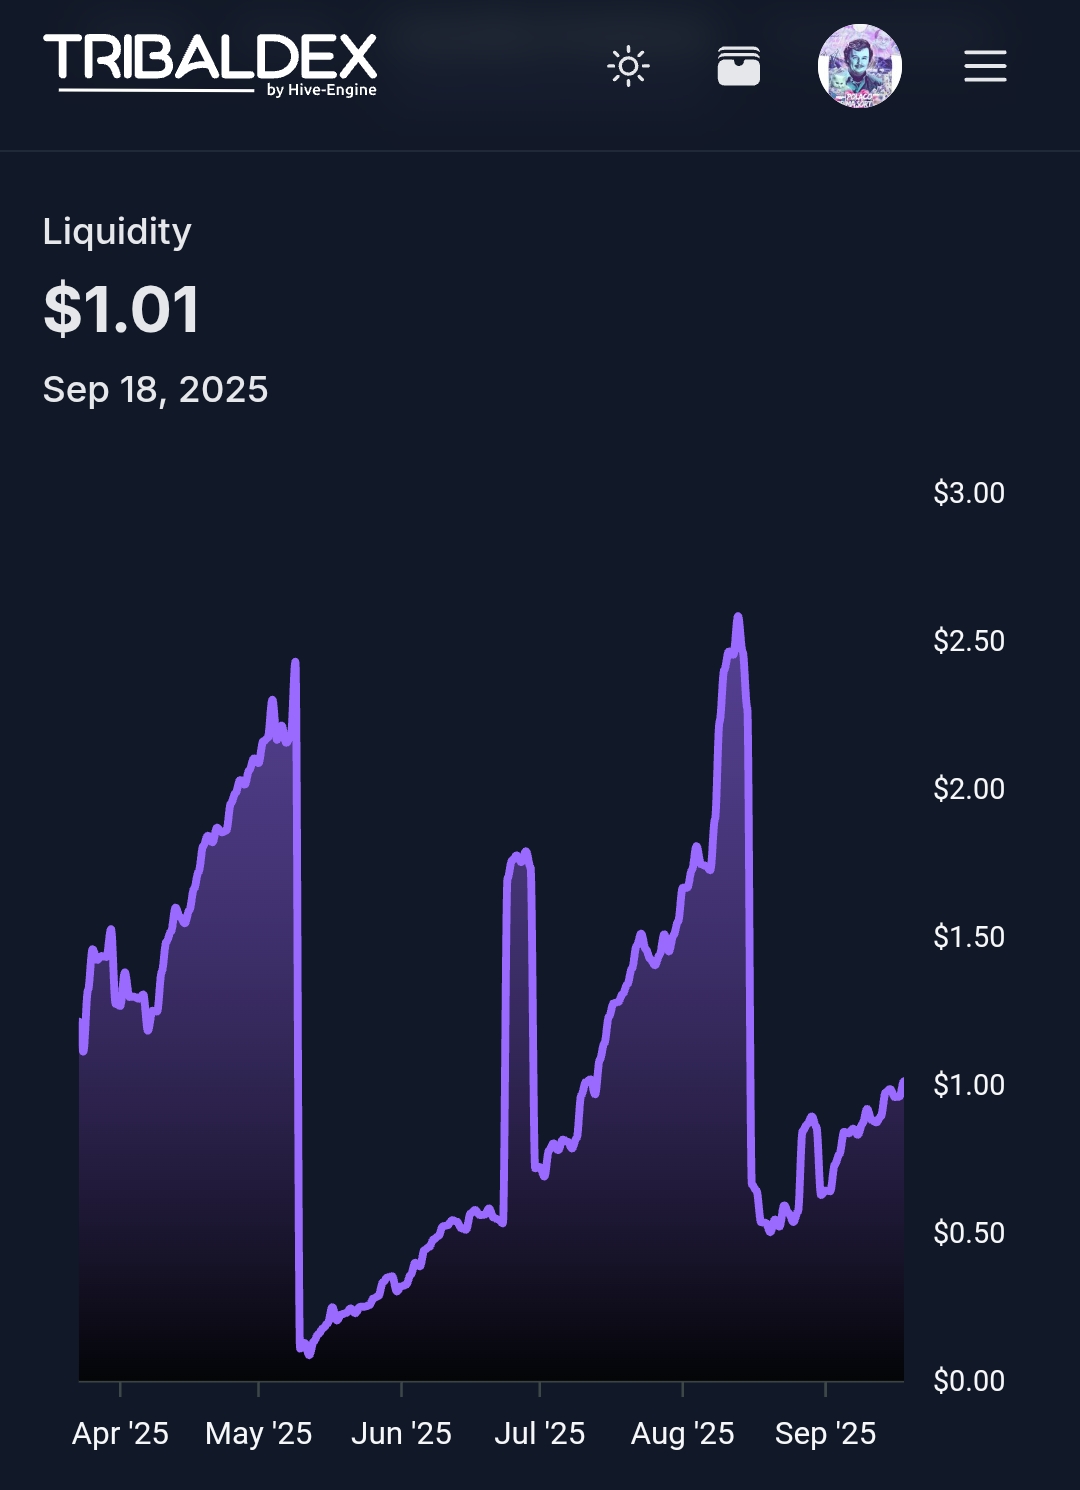1080x1490 pixels.
Task: Click the rightmost end of the chart line
Action: (902, 1082)
